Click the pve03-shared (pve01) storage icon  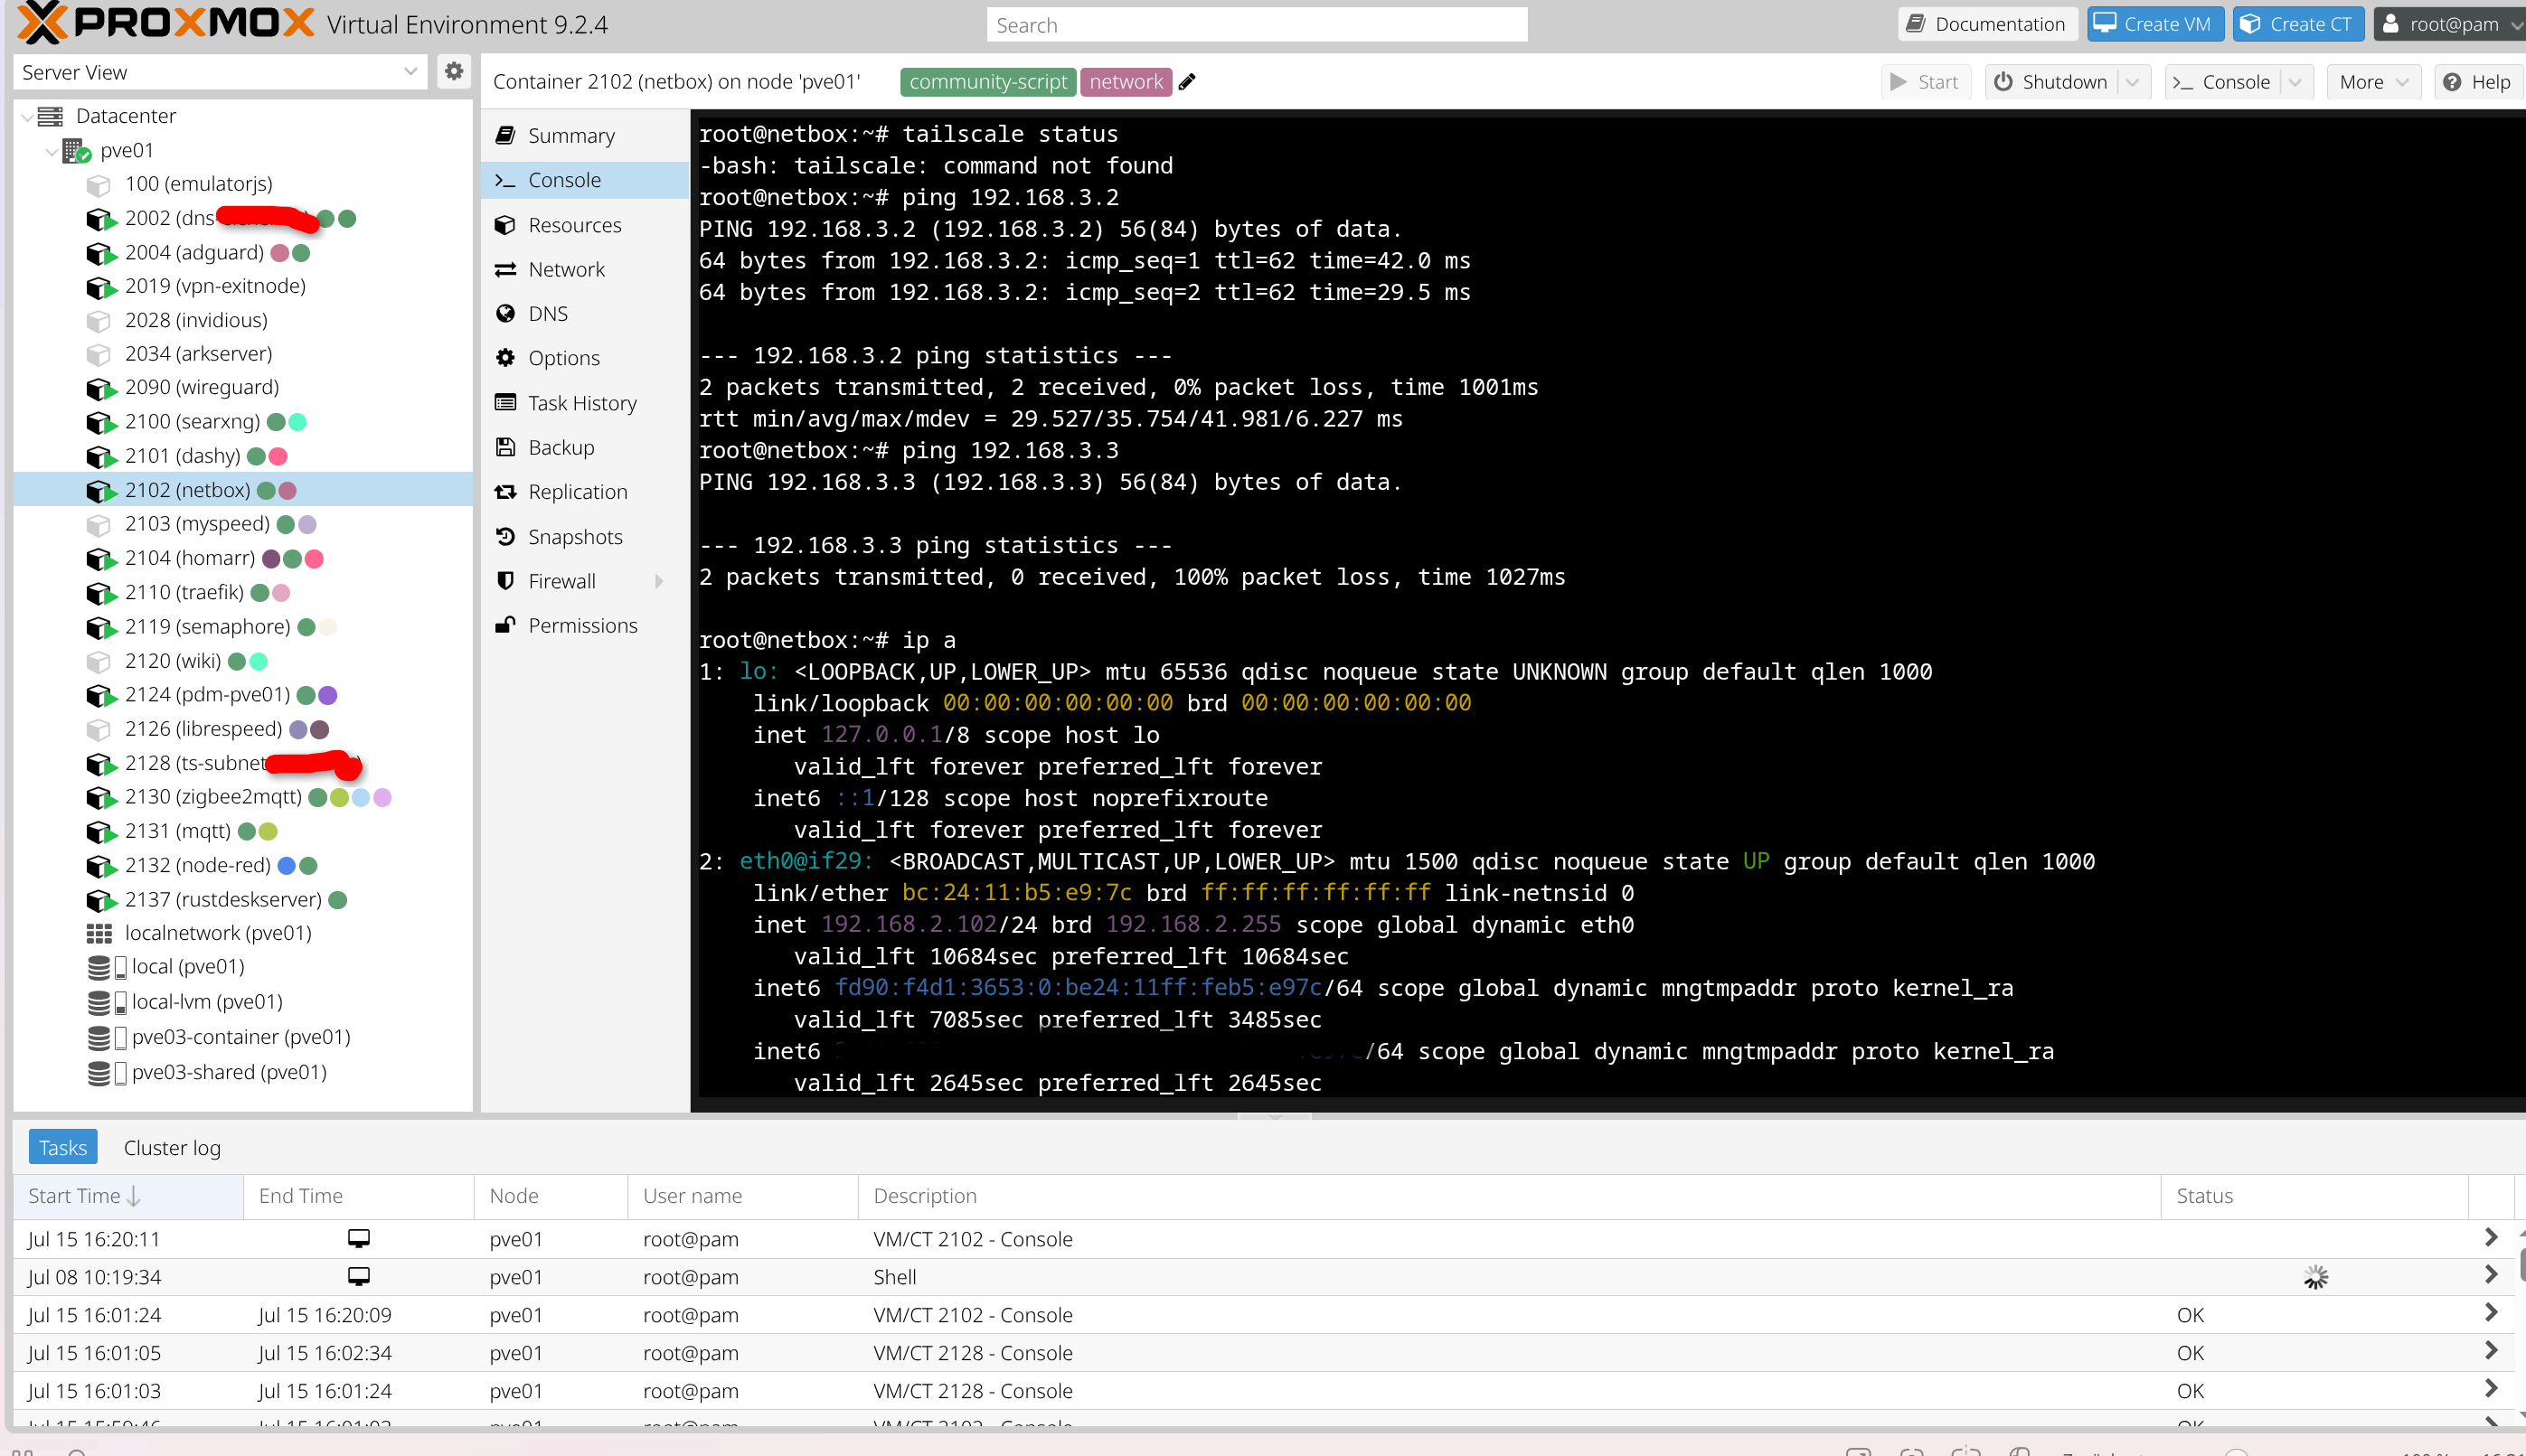pyautogui.click(x=106, y=1073)
